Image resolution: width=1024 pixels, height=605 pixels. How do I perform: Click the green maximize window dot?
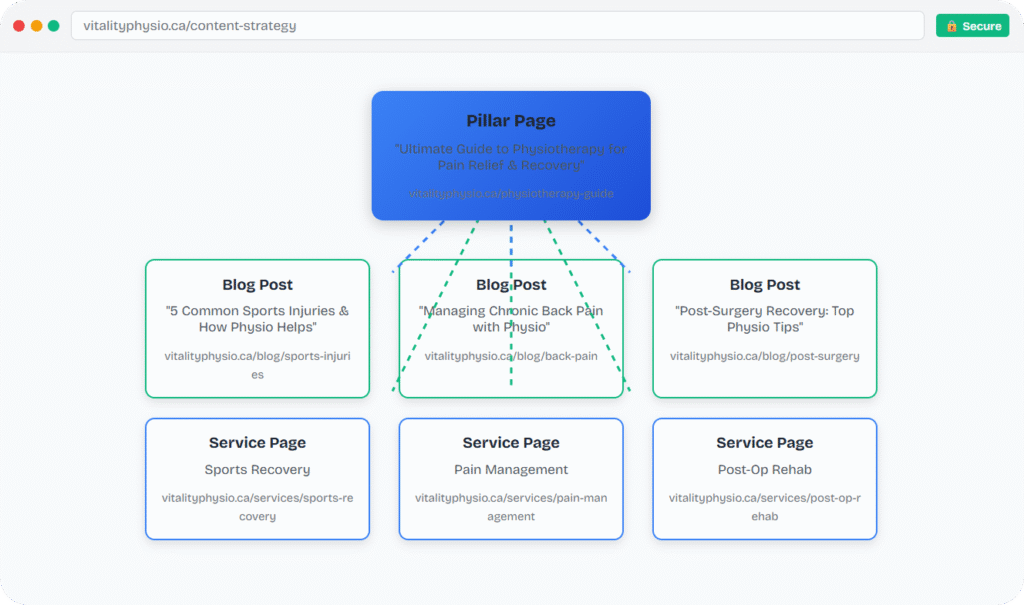click(54, 25)
